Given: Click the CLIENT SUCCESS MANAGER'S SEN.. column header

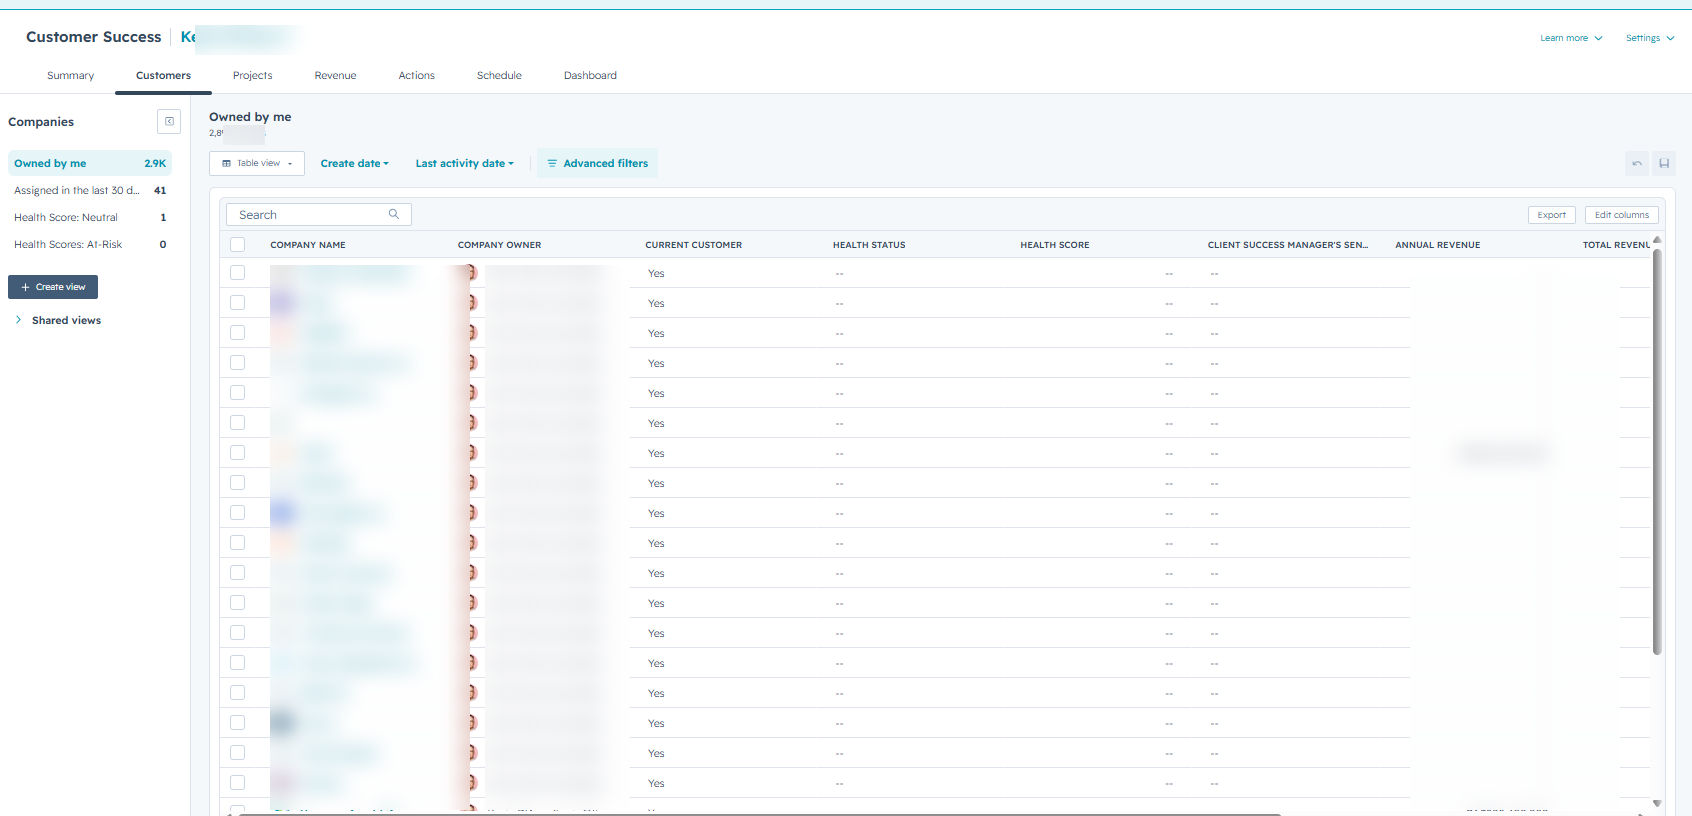Looking at the screenshot, I should click(x=1288, y=245).
